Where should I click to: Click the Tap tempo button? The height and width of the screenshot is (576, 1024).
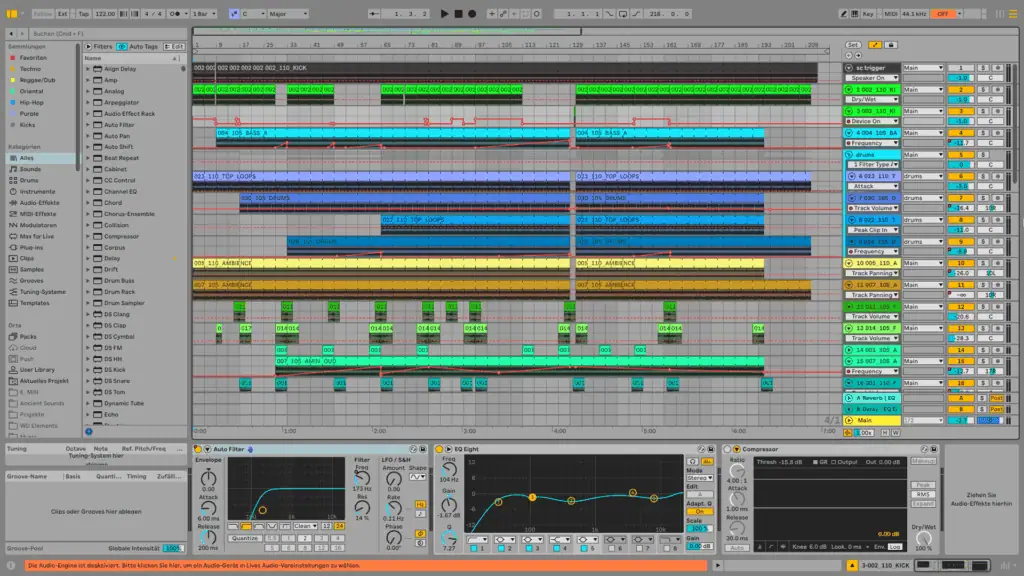(x=83, y=14)
